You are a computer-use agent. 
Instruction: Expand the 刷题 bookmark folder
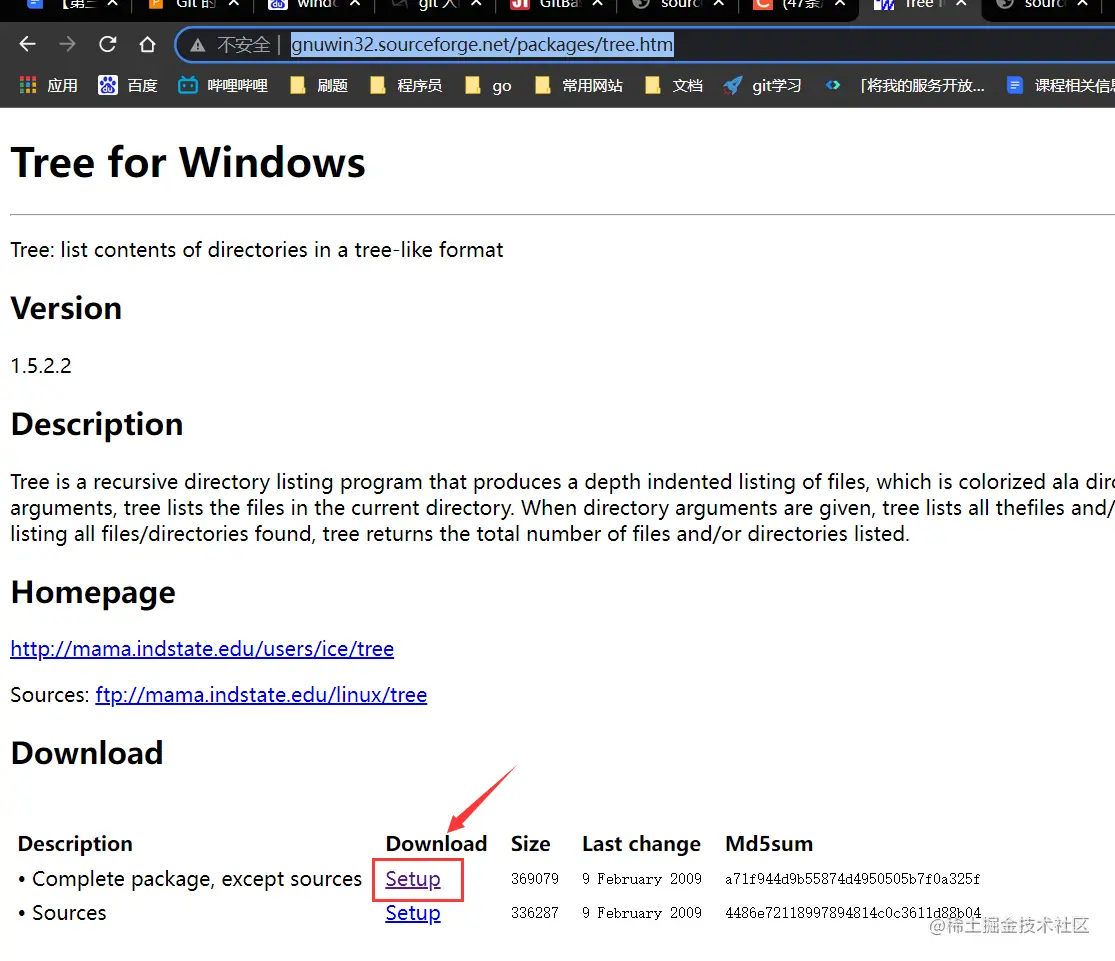[x=319, y=86]
